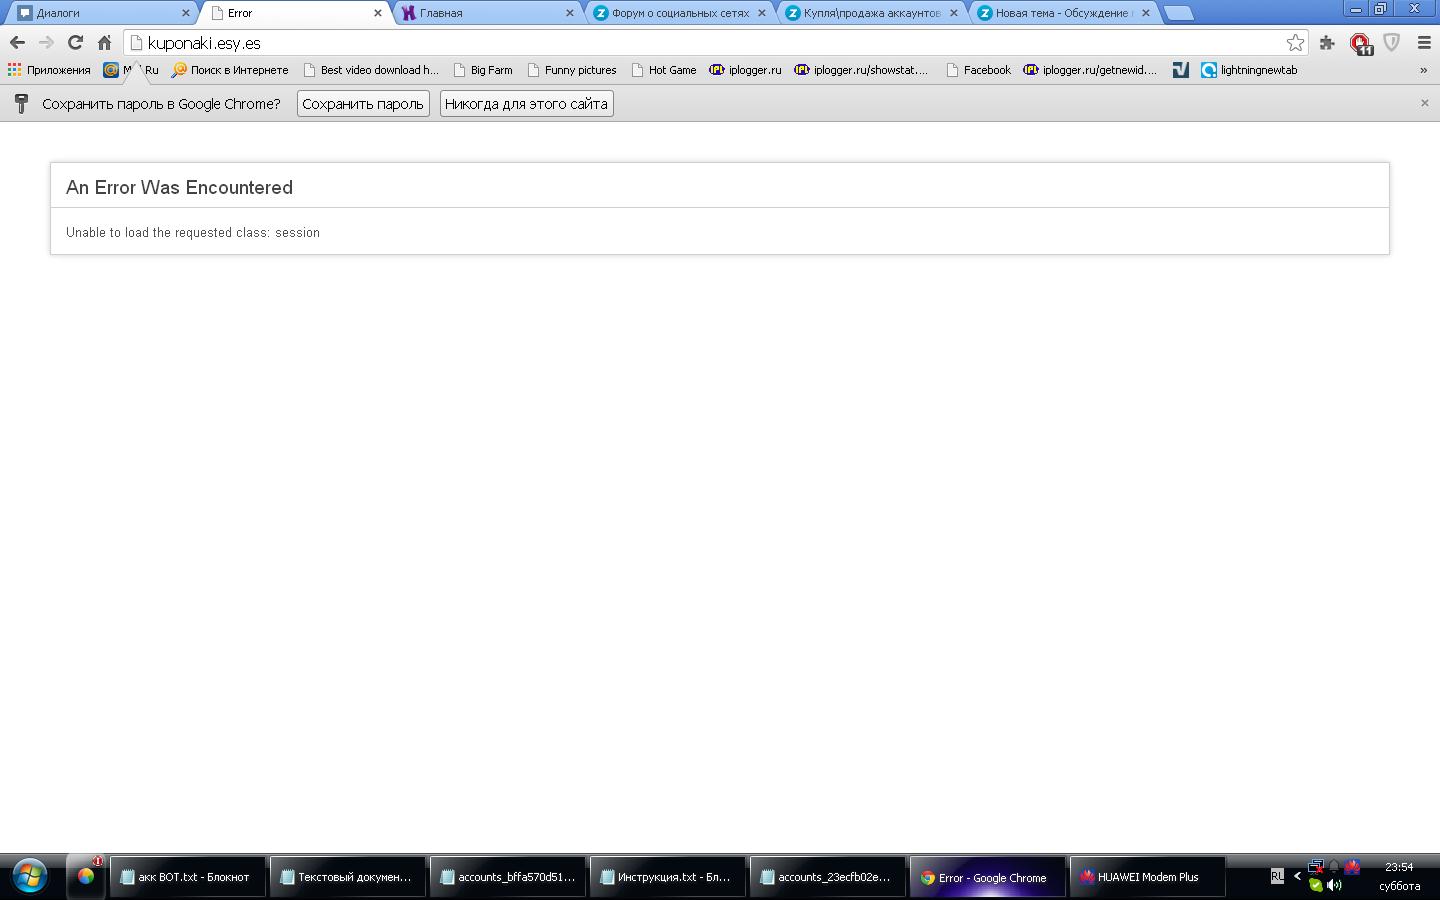The height and width of the screenshot is (900, 1440).
Task: Open the Best video download bookmark
Action: (x=371, y=70)
